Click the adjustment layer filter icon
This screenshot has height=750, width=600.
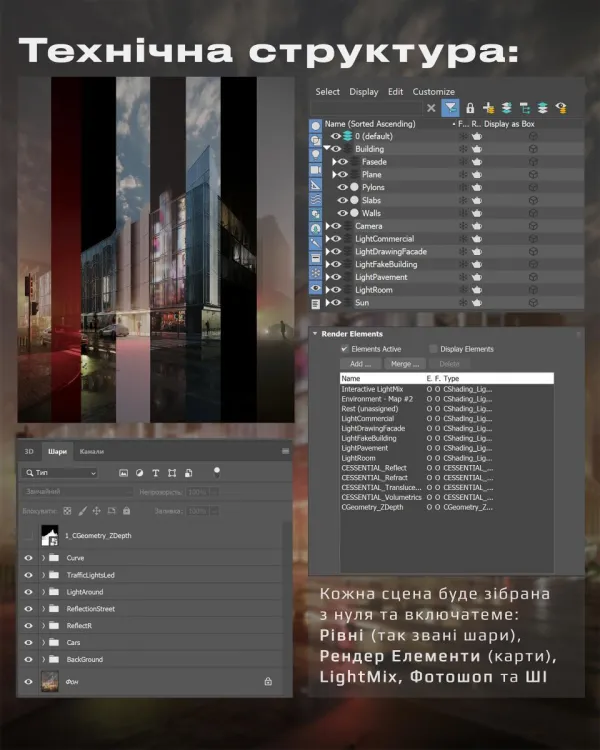140,472
